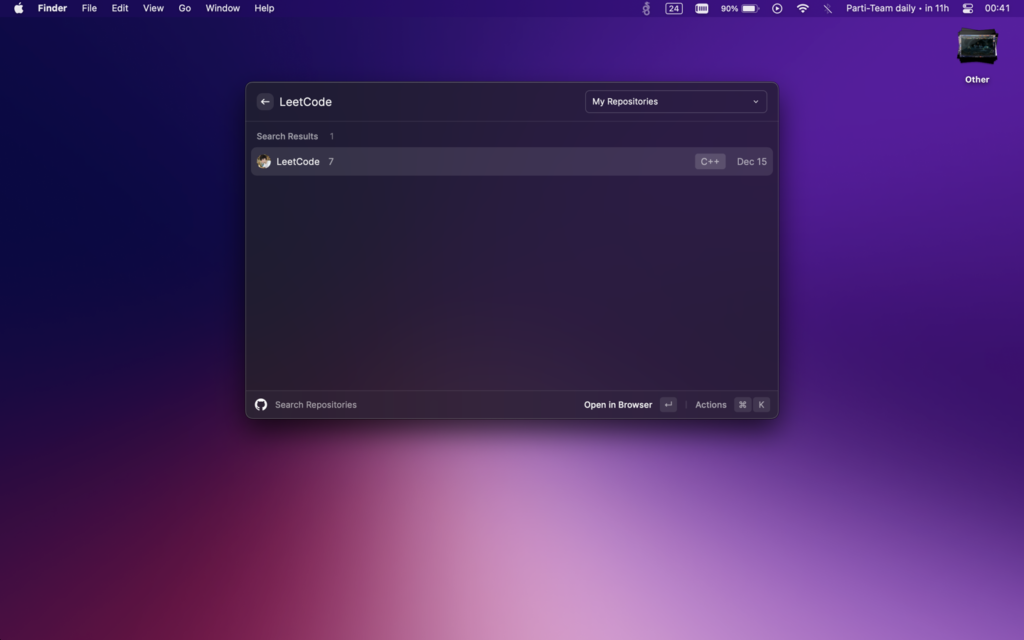Click the keyboard-like menu bar icon
The image size is (1024, 640).
coord(702,8)
